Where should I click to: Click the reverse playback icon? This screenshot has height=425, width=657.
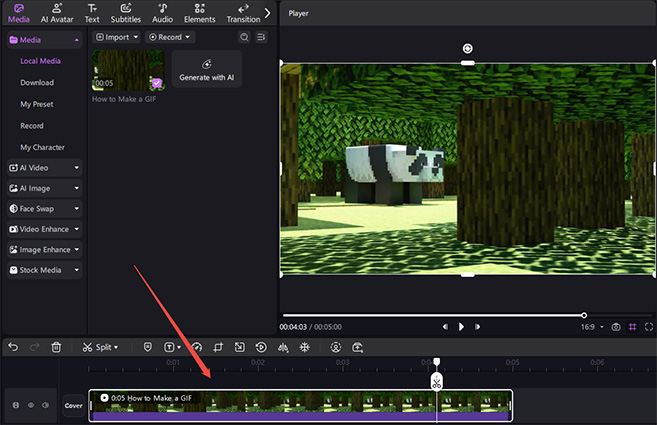tap(261, 347)
